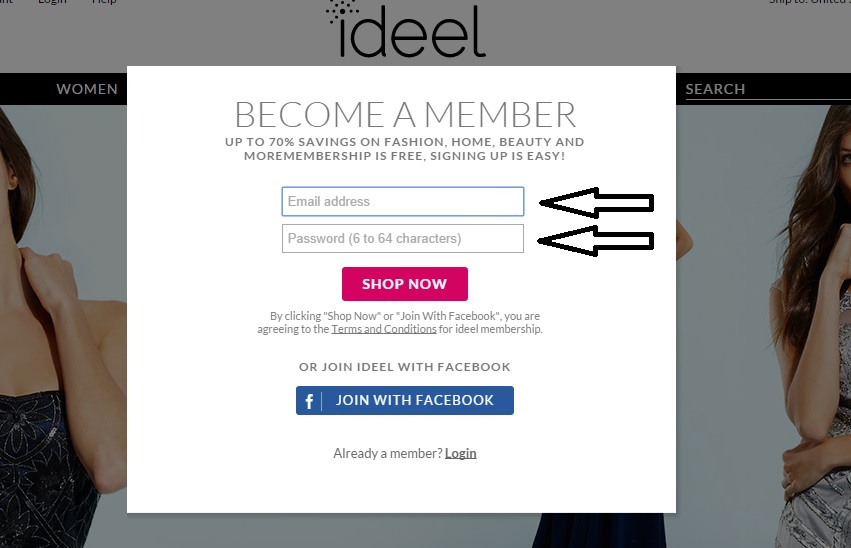Click the BECOME A MEMBER heading

click(404, 114)
